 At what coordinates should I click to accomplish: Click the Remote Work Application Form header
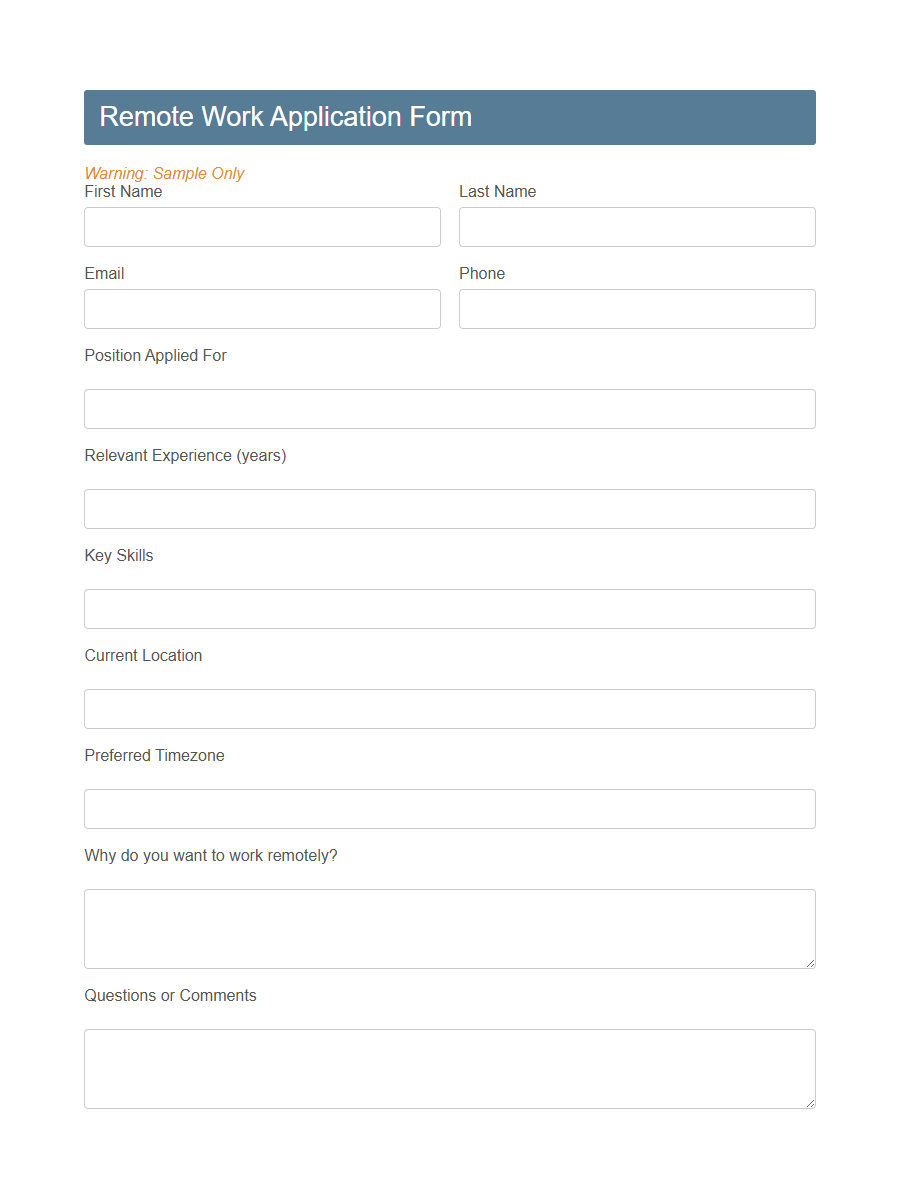click(x=285, y=117)
